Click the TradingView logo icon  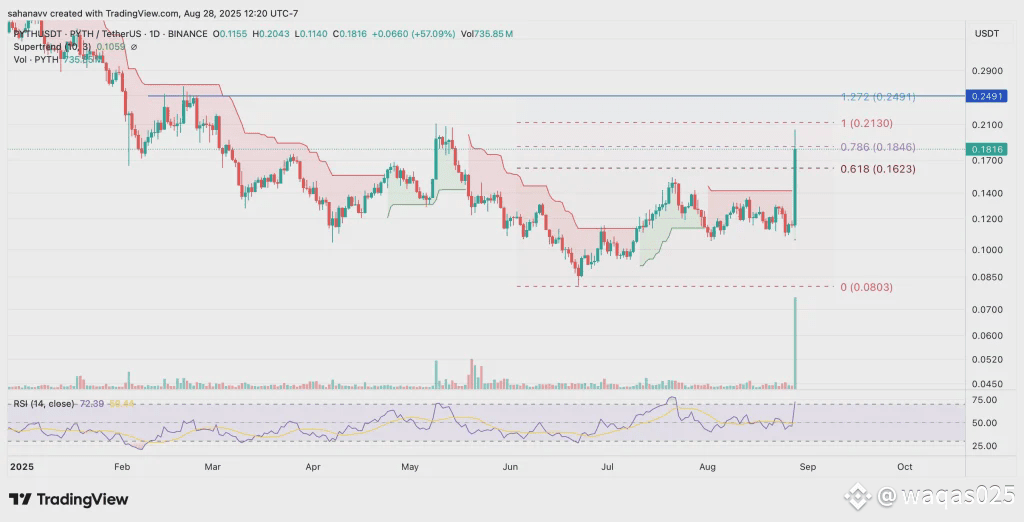point(20,500)
